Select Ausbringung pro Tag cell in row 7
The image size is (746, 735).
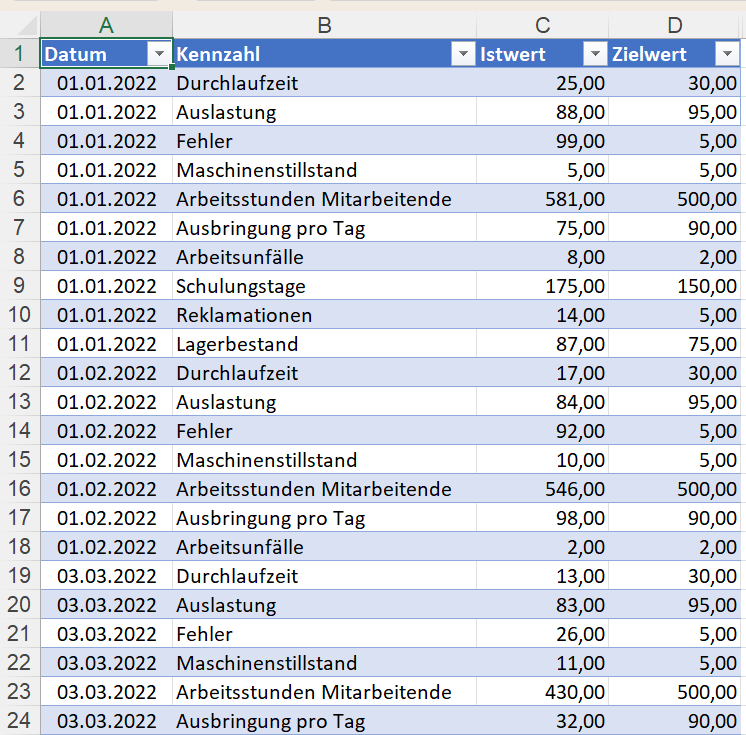[324, 228]
